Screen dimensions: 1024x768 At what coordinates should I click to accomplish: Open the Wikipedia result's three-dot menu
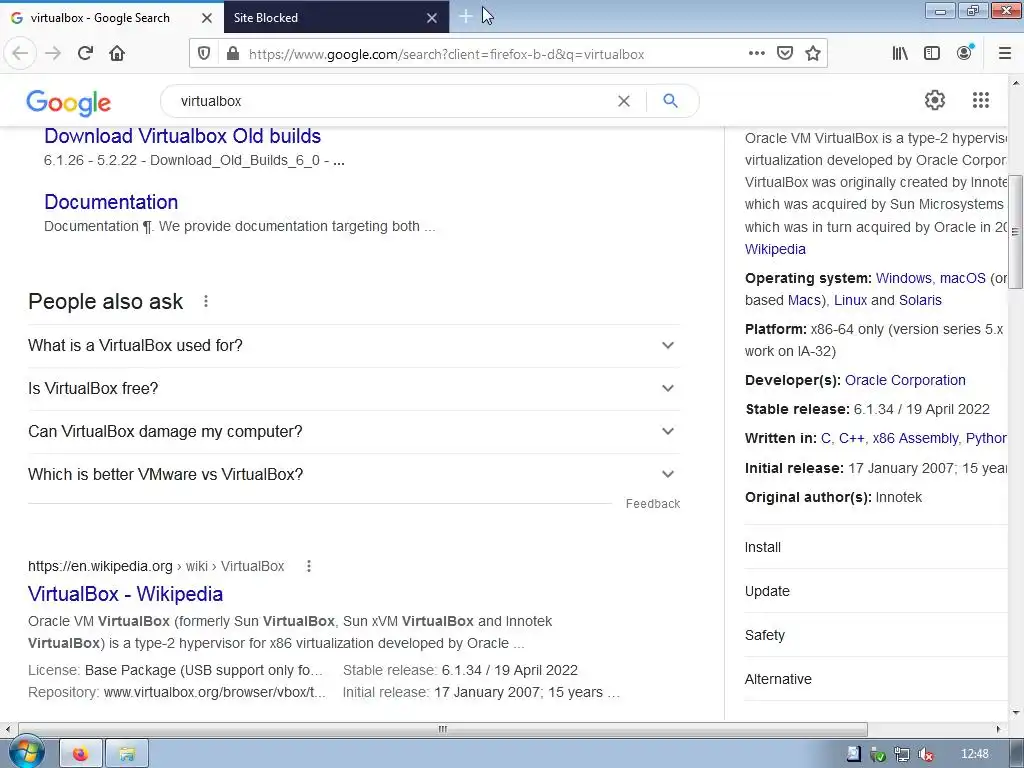309,566
